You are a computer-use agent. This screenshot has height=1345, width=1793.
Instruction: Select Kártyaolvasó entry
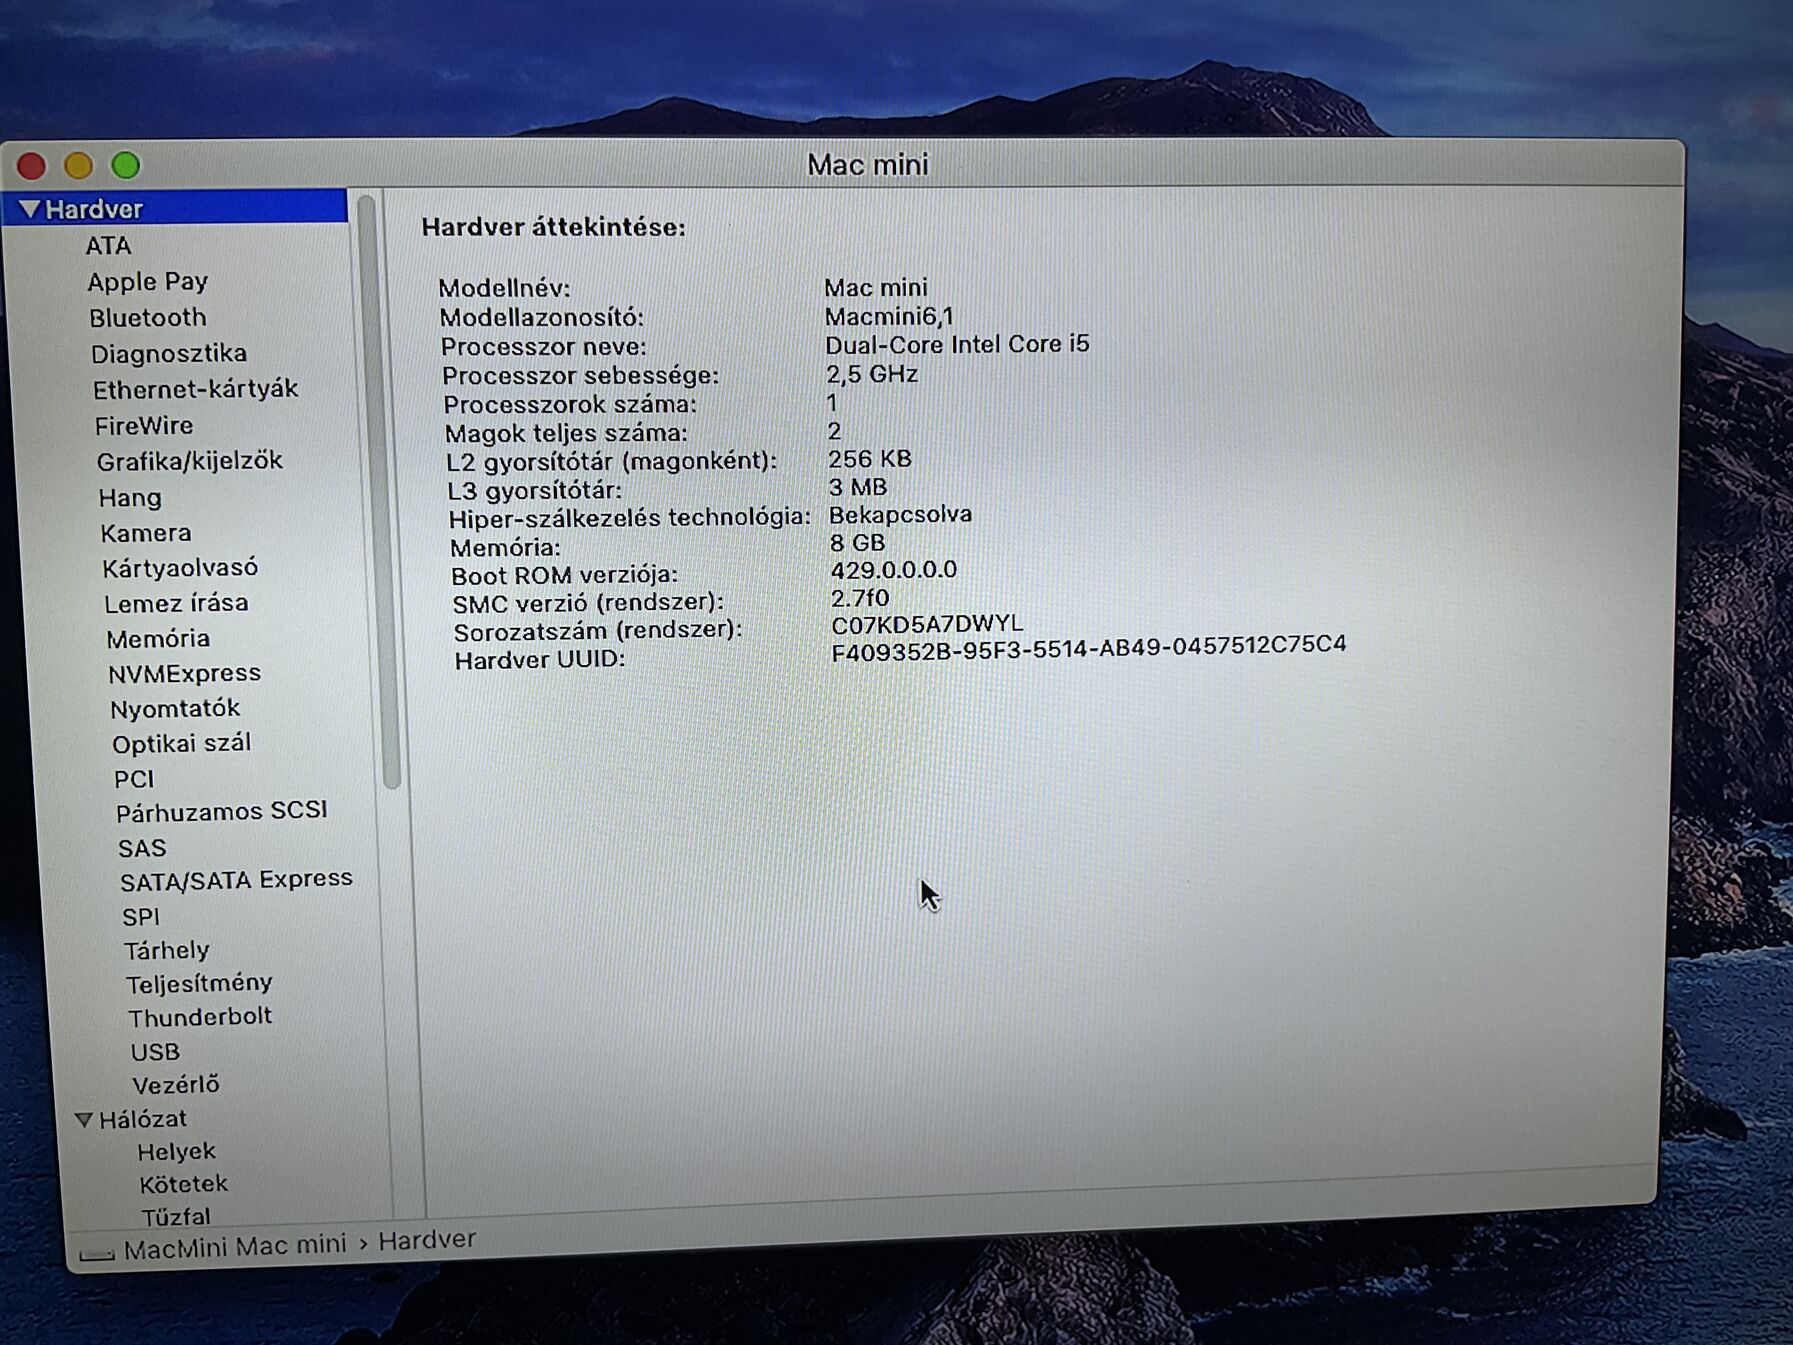180,568
